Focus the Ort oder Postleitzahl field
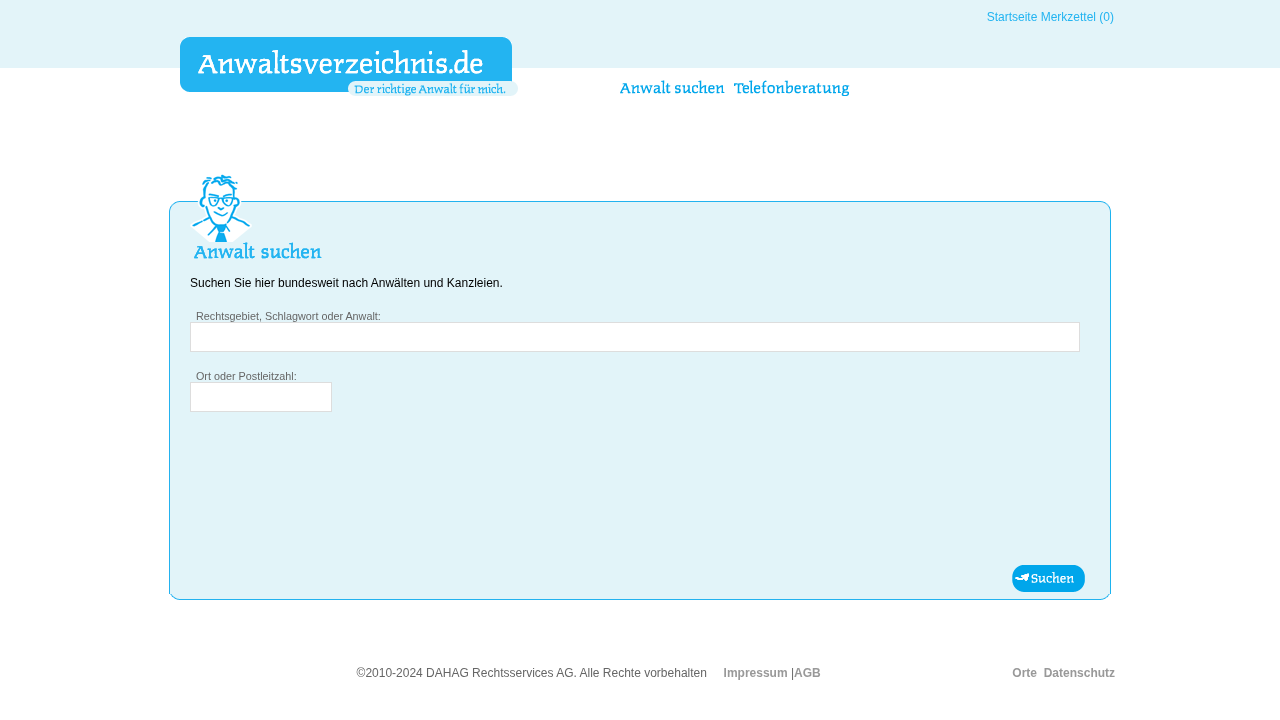The width and height of the screenshot is (1280, 720). (x=261, y=397)
